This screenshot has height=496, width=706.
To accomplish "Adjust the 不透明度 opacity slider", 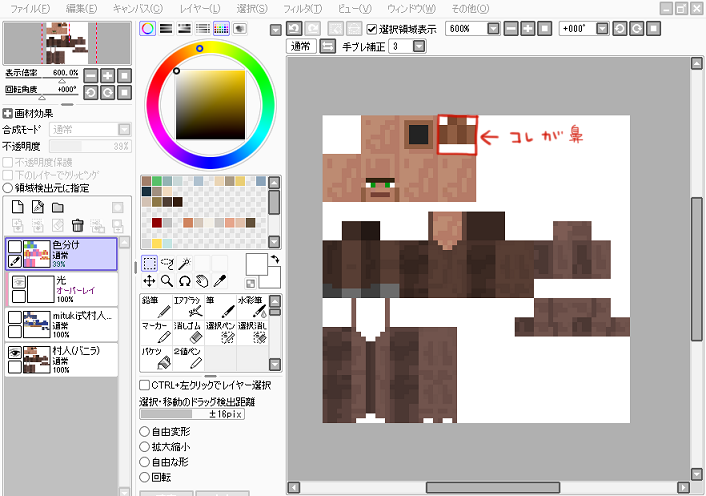I will [x=90, y=146].
